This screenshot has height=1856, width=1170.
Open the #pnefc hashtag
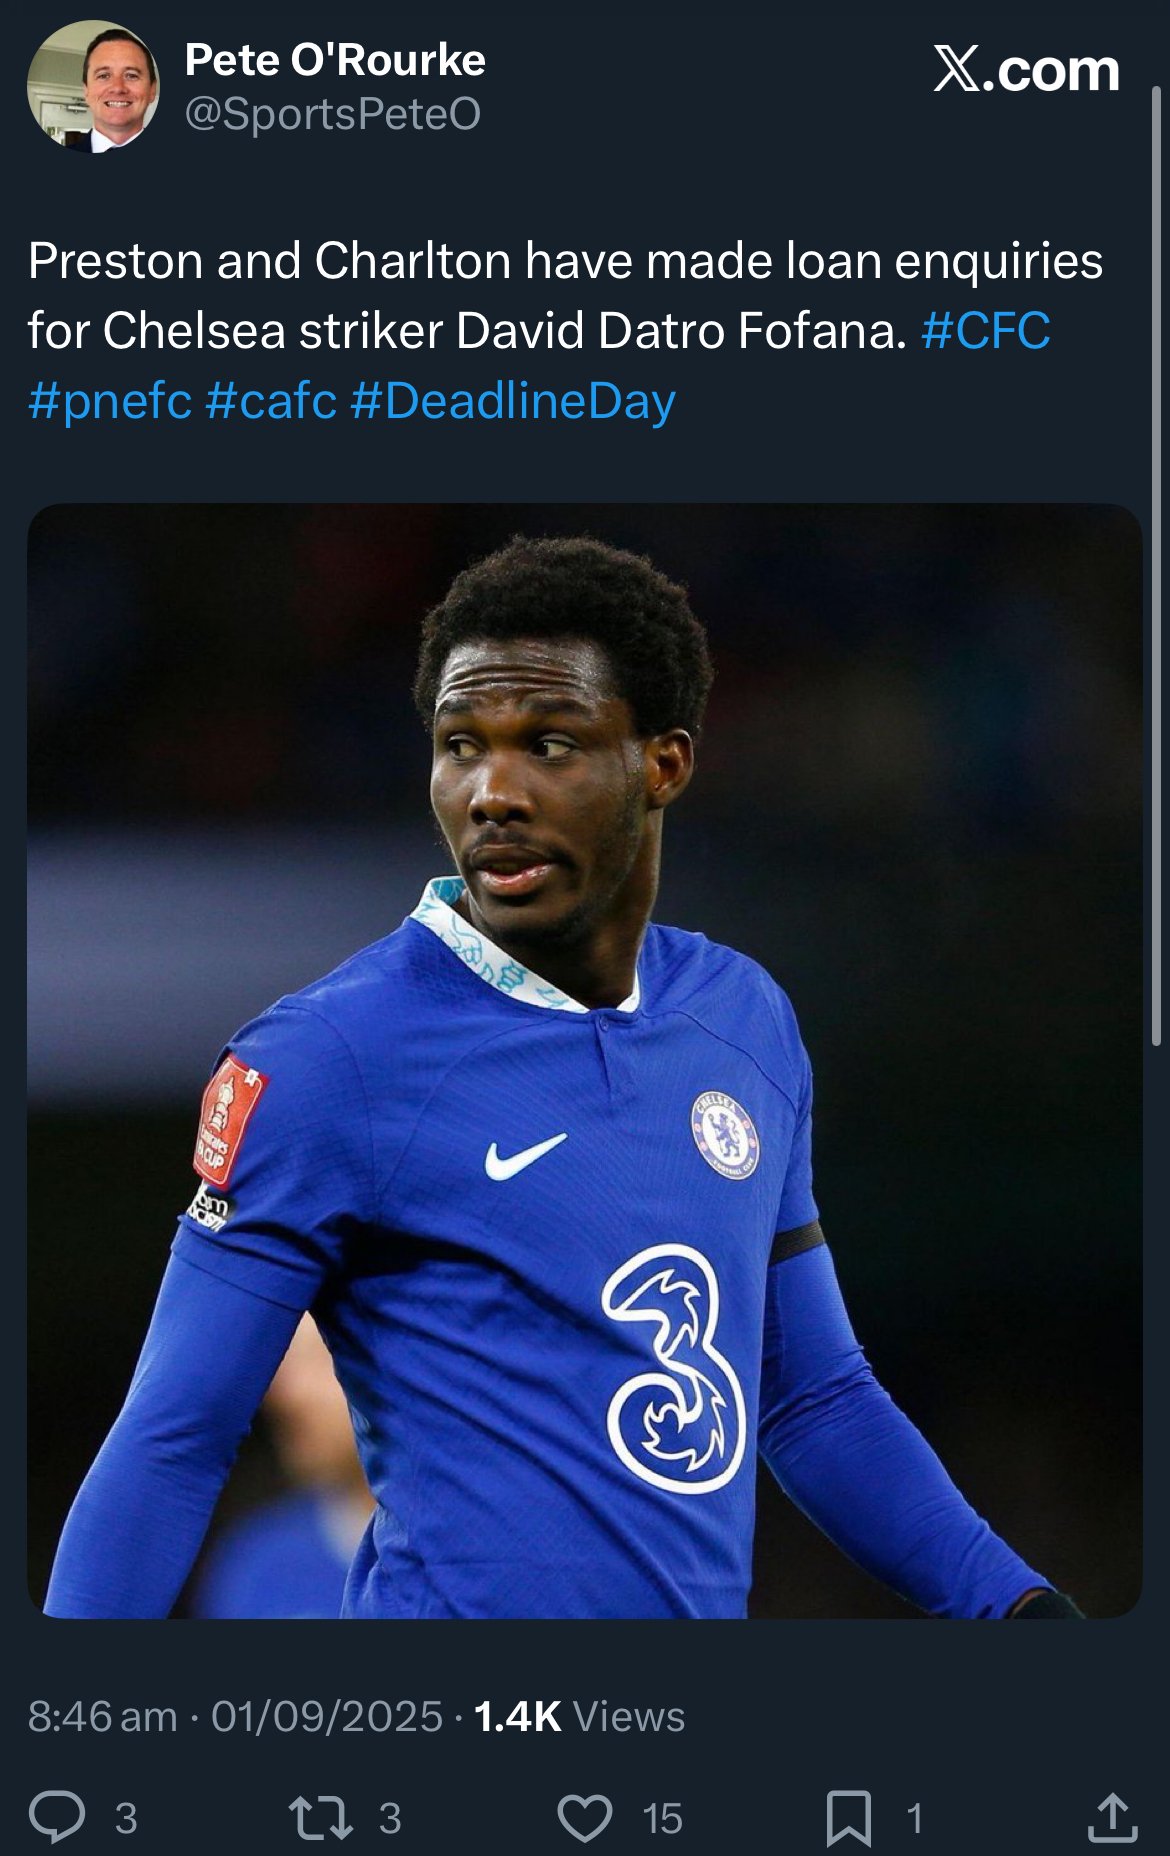point(110,401)
